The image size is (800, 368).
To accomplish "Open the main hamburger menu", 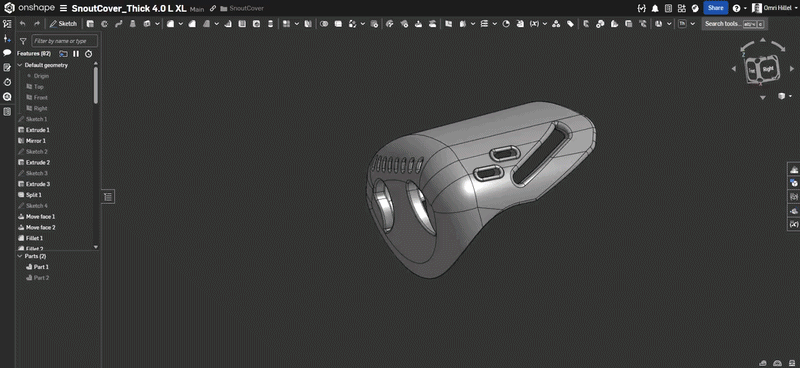I will (x=63, y=8).
